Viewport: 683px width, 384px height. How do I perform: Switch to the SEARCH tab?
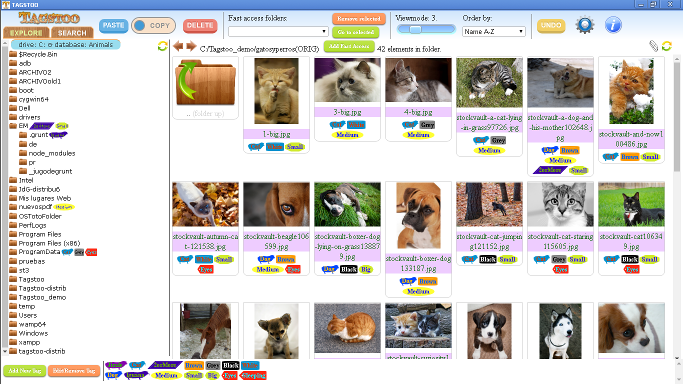(x=72, y=33)
